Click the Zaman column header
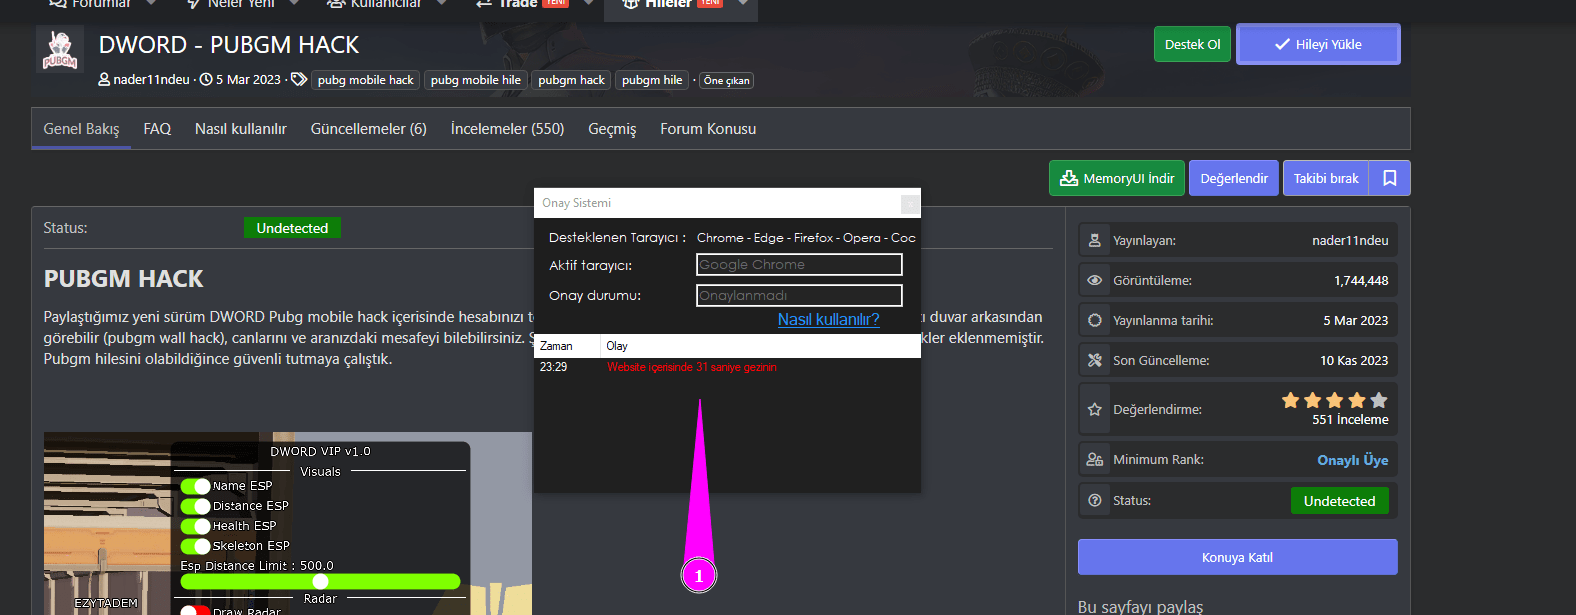The width and height of the screenshot is (1576, 615). pos(567,346)
